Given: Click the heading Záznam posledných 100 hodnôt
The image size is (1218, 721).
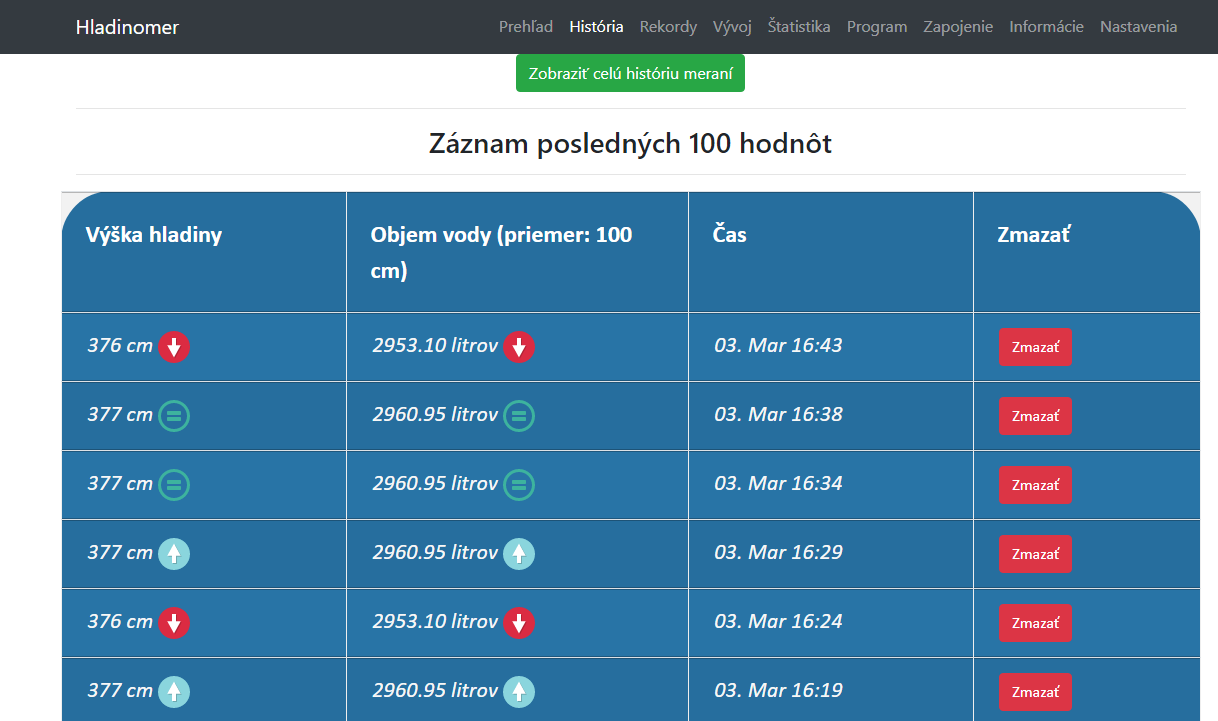Looking at the screenshot, I should pos(630,143).
